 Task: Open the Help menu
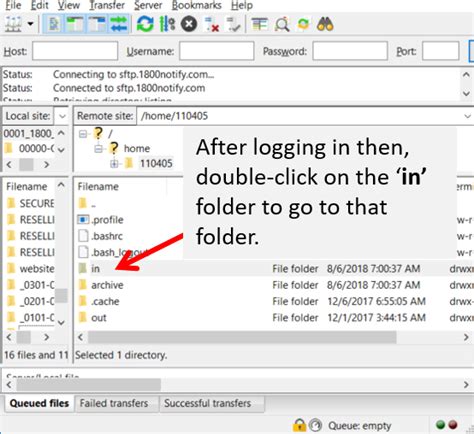point(242,5)
